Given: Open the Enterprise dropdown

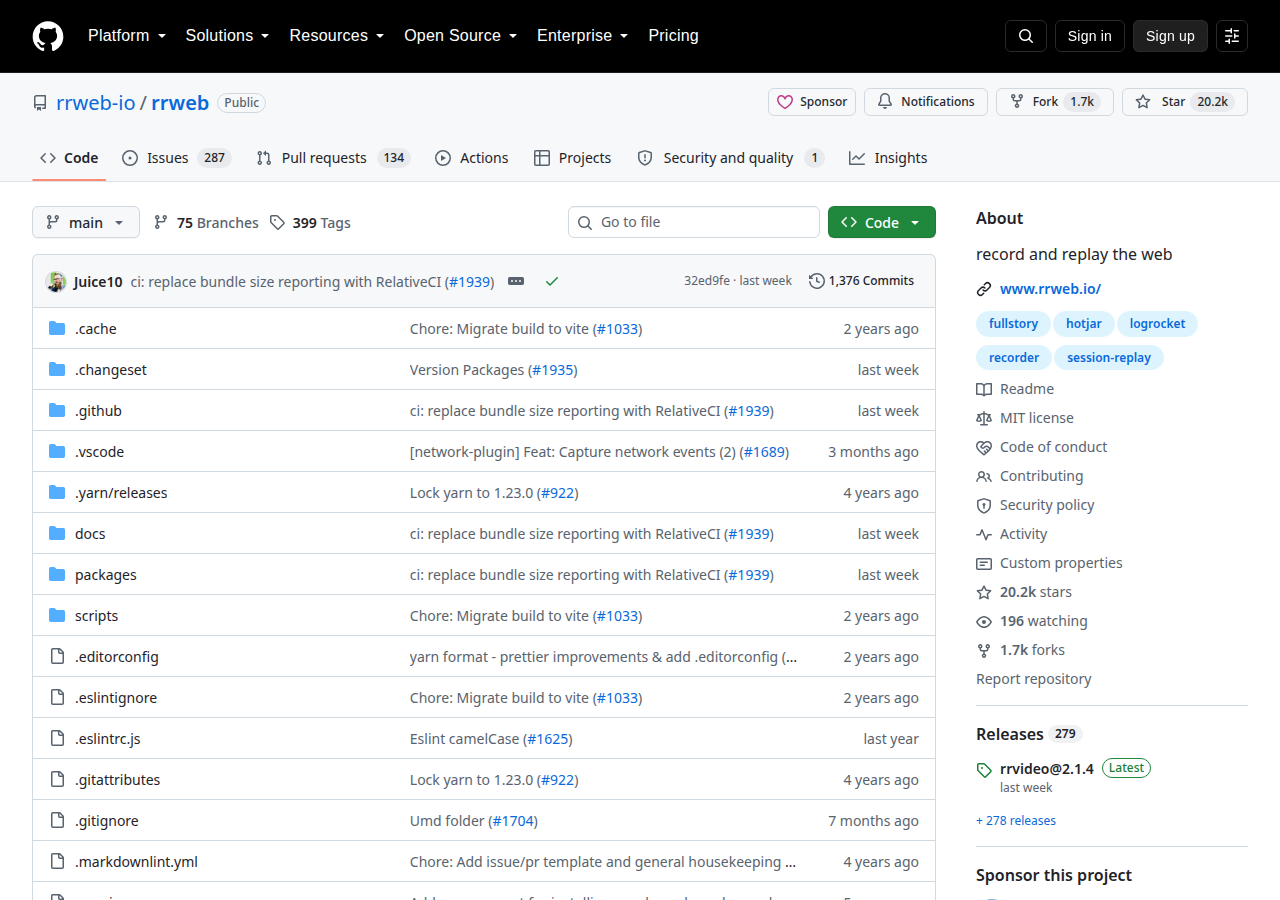Looking at the screenshot, I should tap(582, 36).
